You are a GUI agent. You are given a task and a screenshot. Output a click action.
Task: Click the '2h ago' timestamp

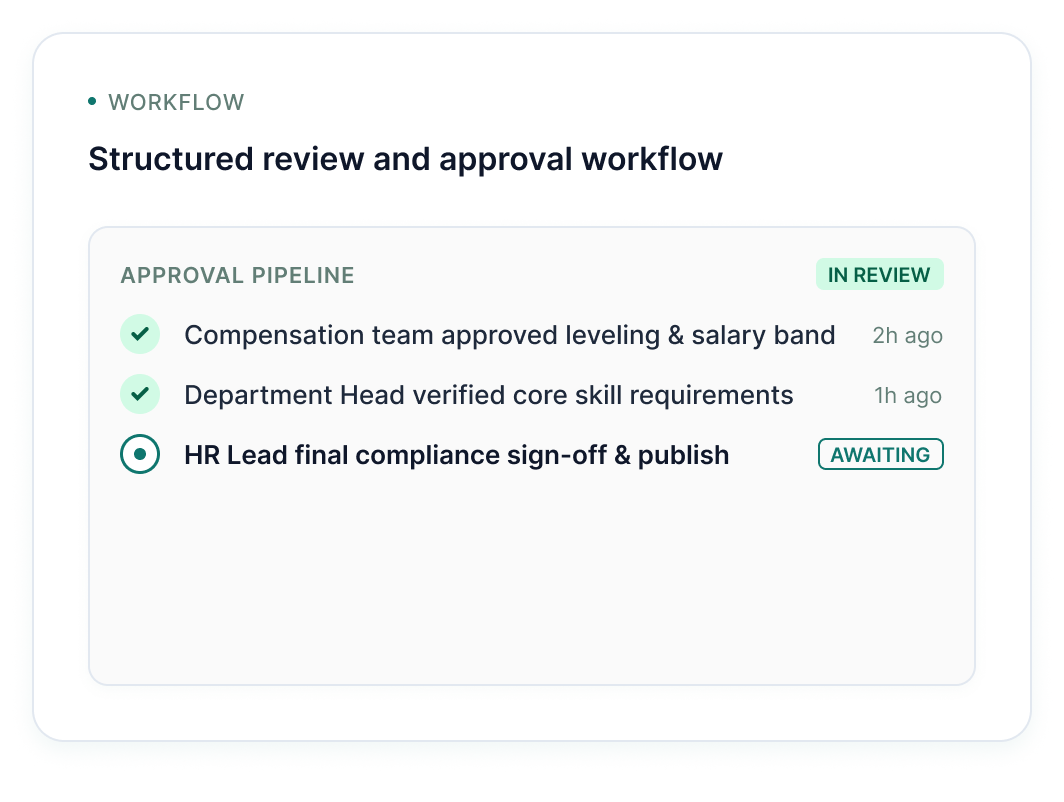[x=907, y=335]
